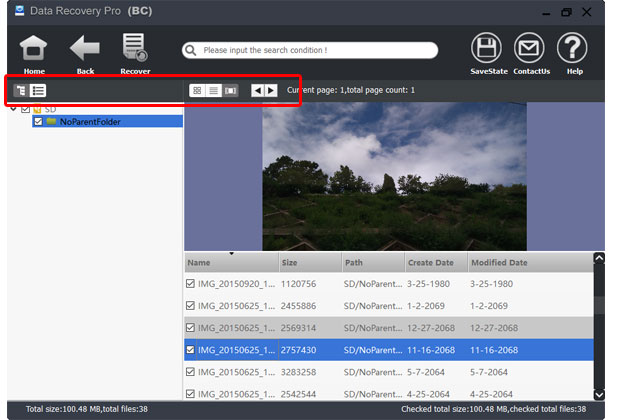Uncheck the file sized 1120756
The width and height of the screenshot is (620, 420).
pos(190,284)
